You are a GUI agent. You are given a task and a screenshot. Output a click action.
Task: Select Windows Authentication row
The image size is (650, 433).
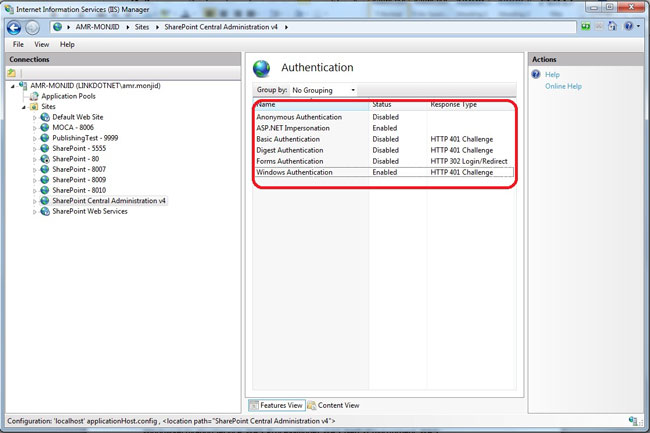384,172
